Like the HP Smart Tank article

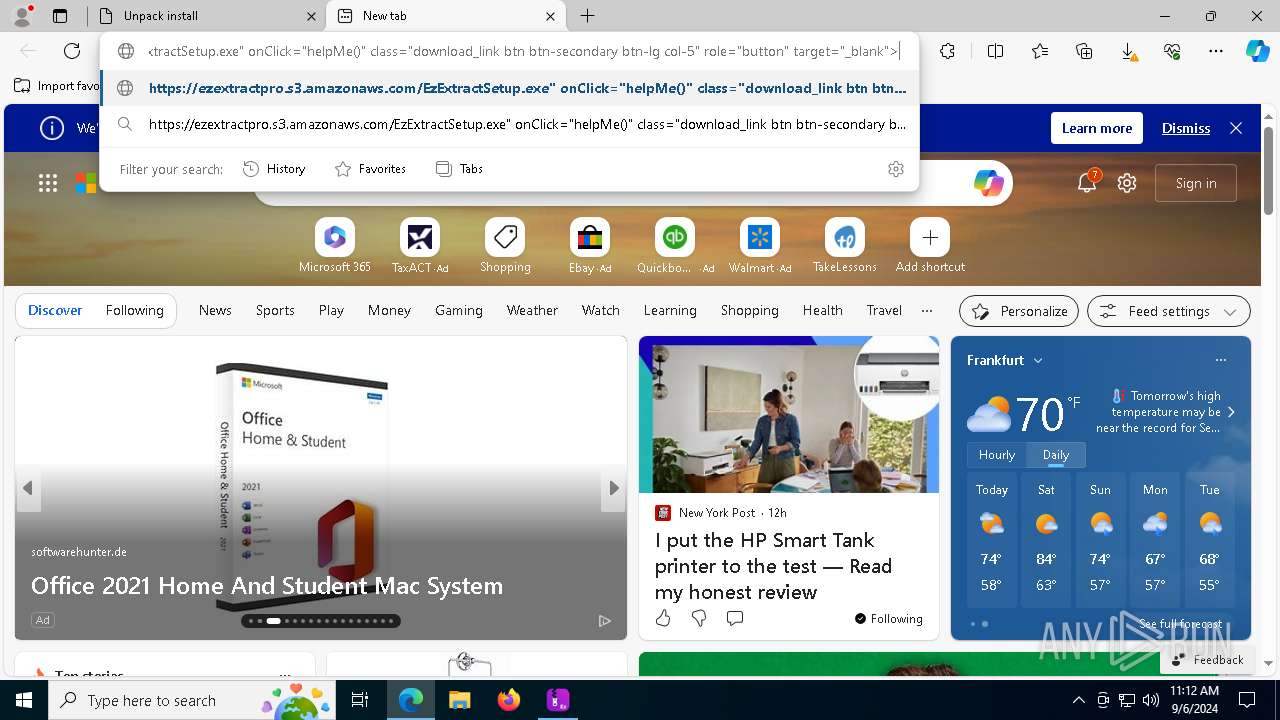pyautogui.click(x=663, y=619)
